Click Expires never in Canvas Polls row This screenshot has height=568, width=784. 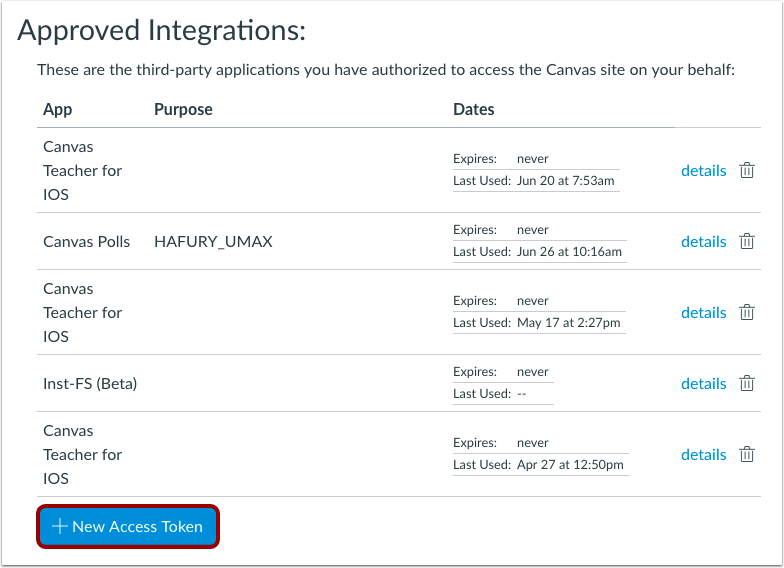coord(501,230)
